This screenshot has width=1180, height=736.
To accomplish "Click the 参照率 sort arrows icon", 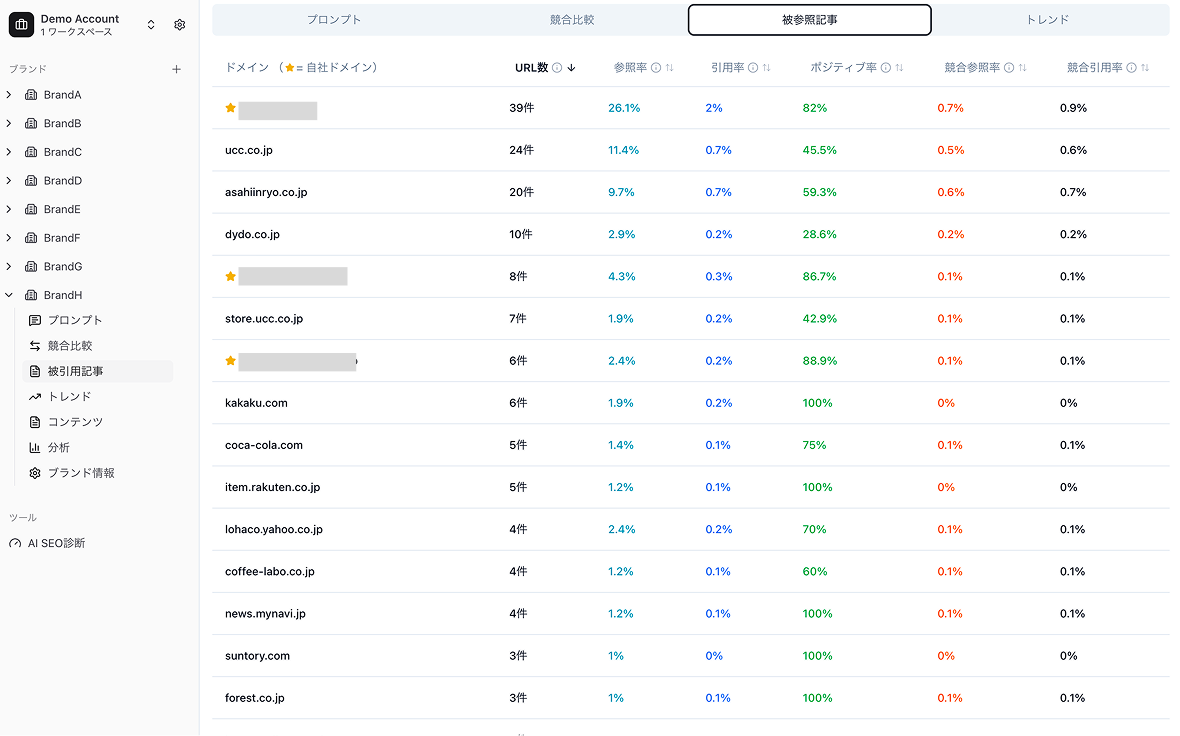I will point(669,68).
